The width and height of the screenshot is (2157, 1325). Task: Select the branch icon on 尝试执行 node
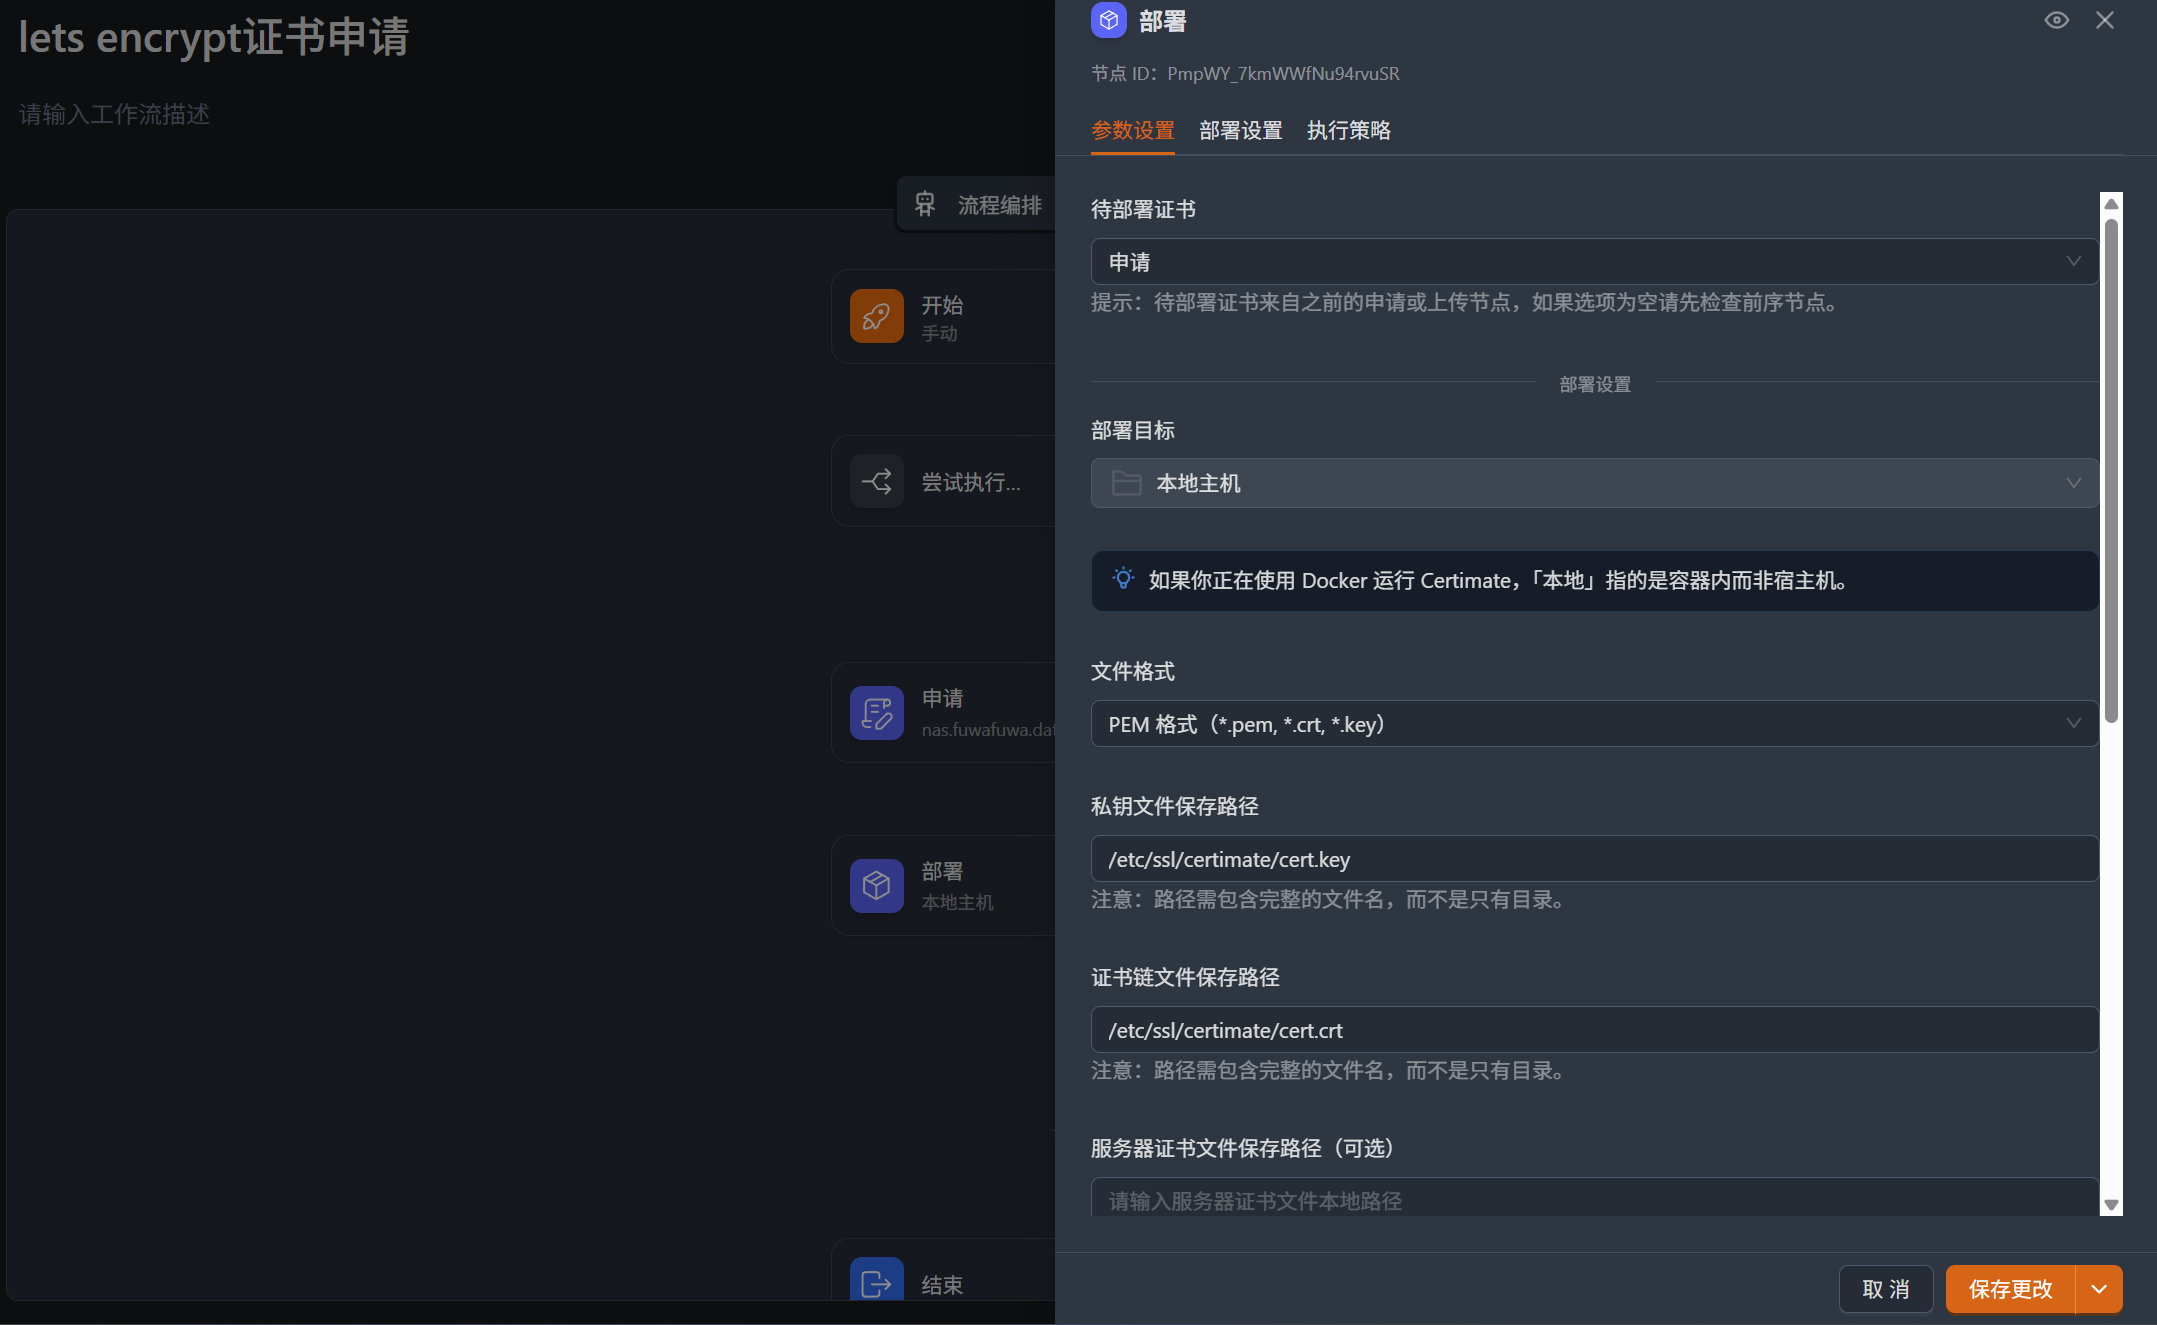875,481
